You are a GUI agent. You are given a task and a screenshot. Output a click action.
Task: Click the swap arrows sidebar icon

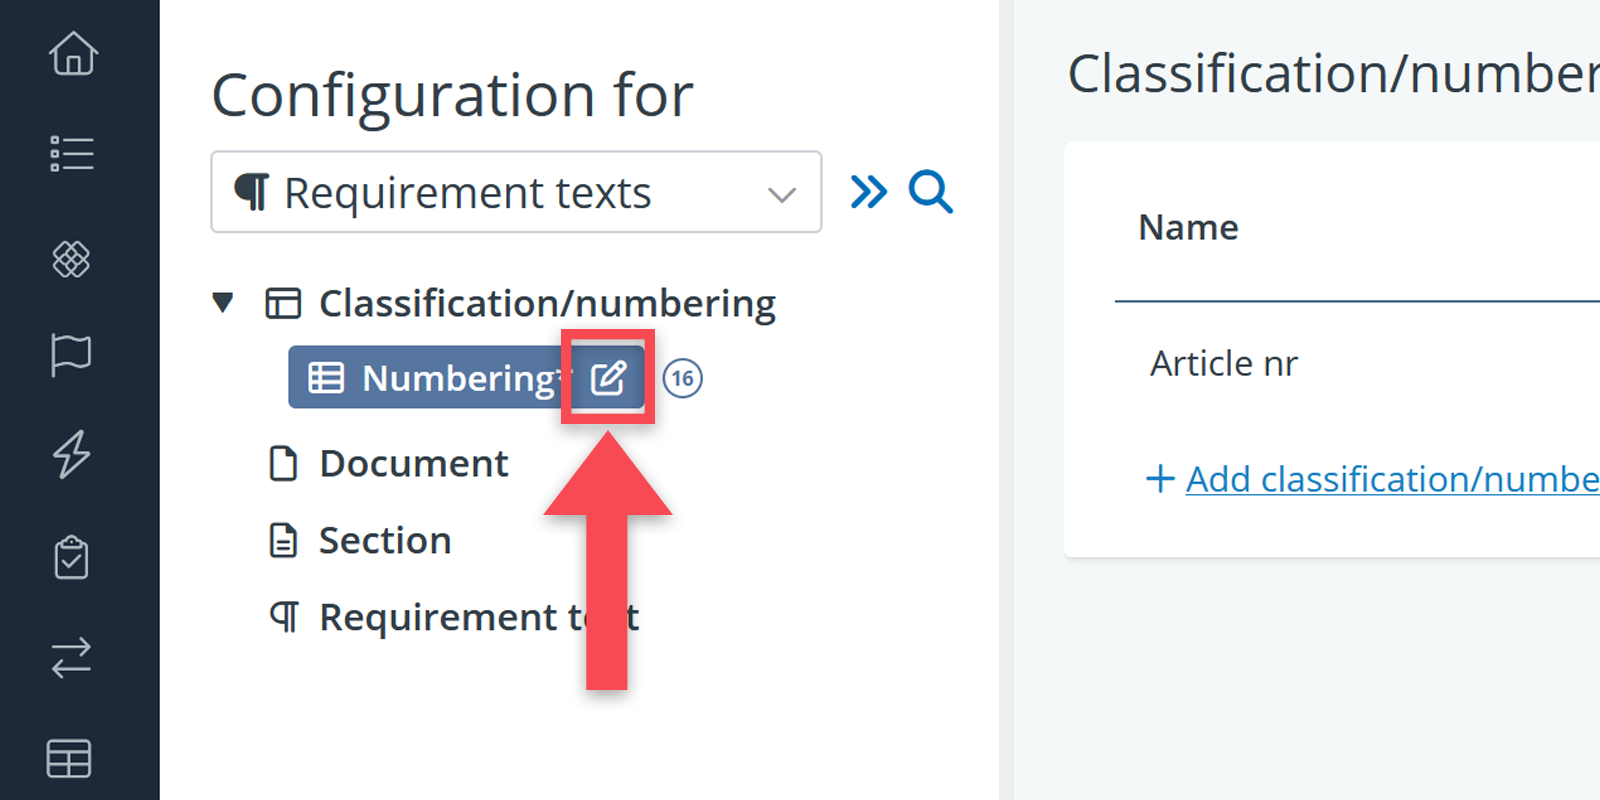(71, 658)
